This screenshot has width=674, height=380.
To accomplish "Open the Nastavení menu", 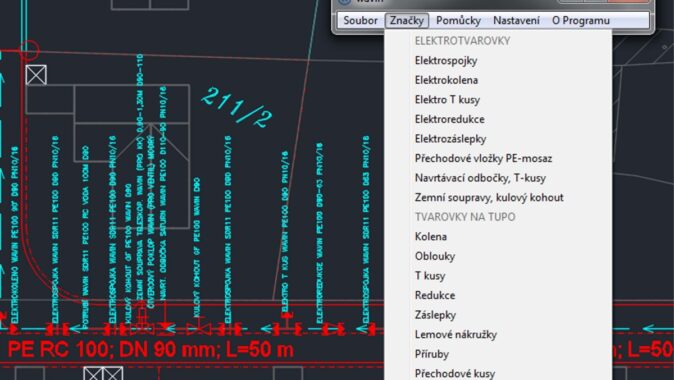I will pyautogui.click(x=516, y=21).
